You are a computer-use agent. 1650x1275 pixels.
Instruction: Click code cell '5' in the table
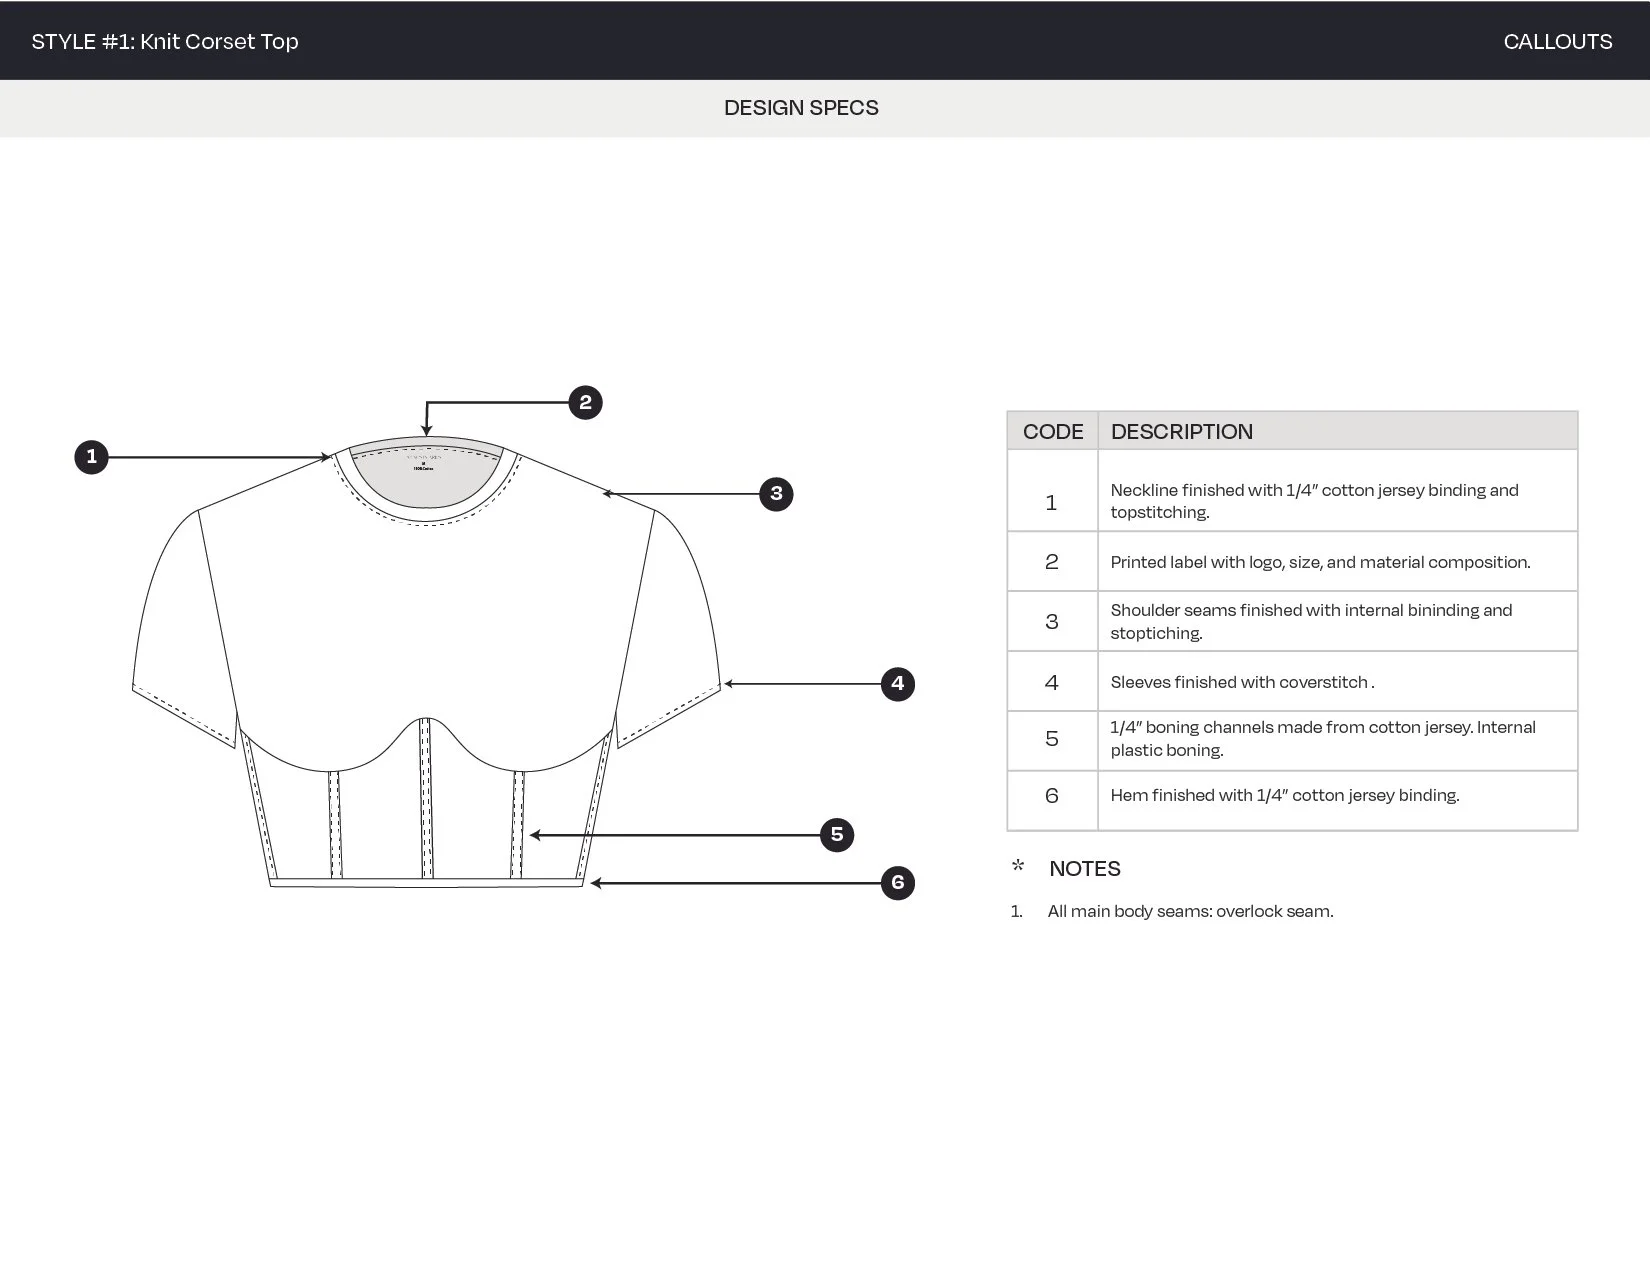[1051, 739]
